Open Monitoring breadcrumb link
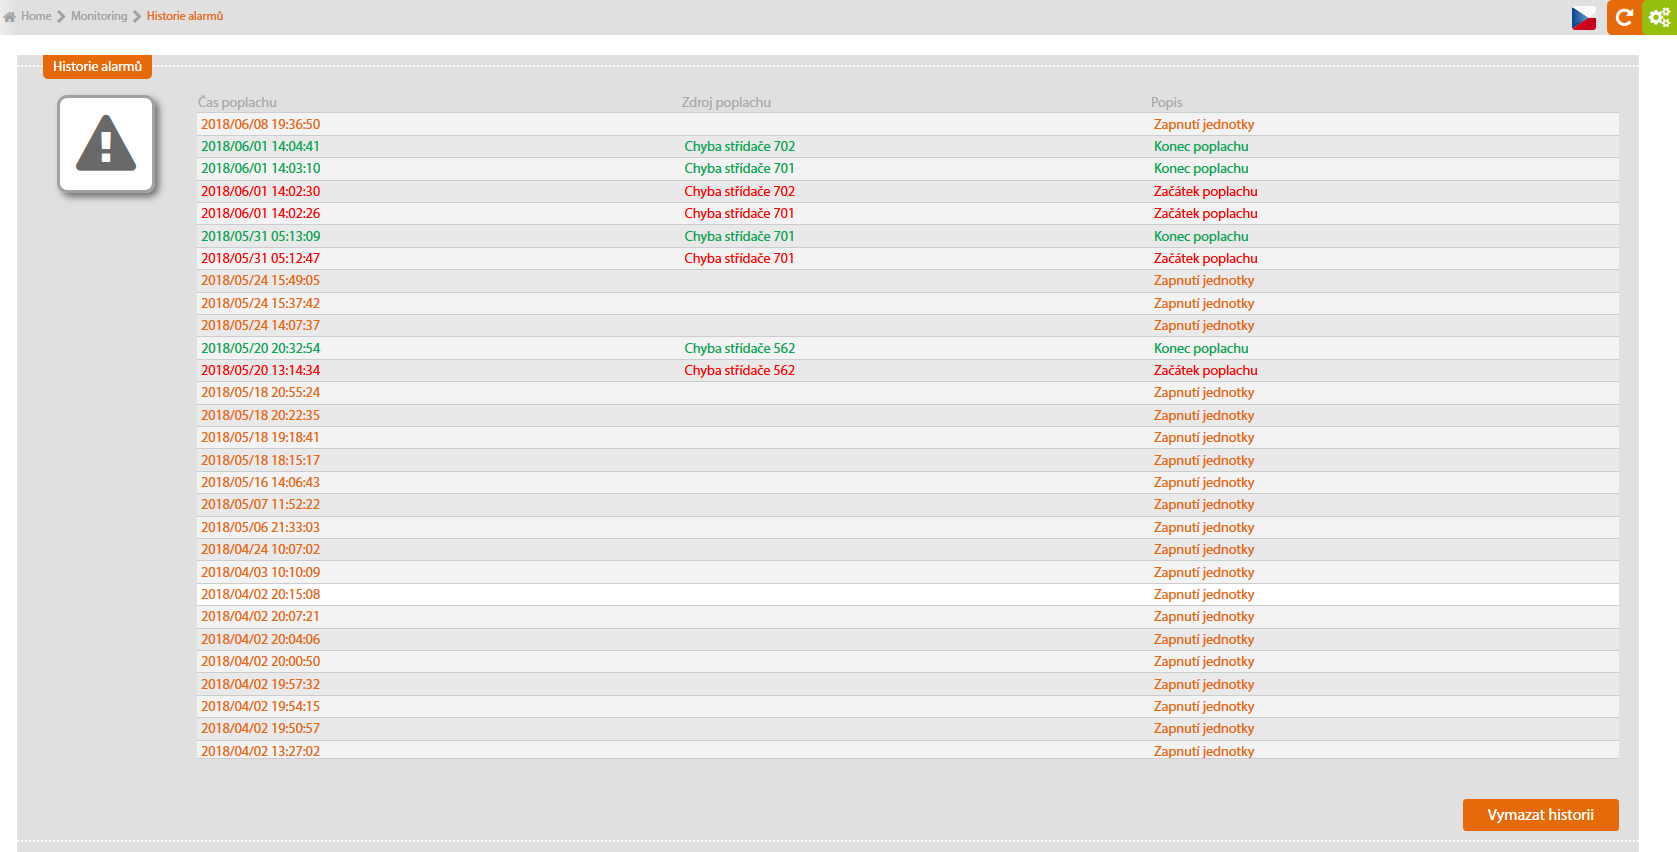This screenshot has height=852, width=1677. click(x=99, y=16)
